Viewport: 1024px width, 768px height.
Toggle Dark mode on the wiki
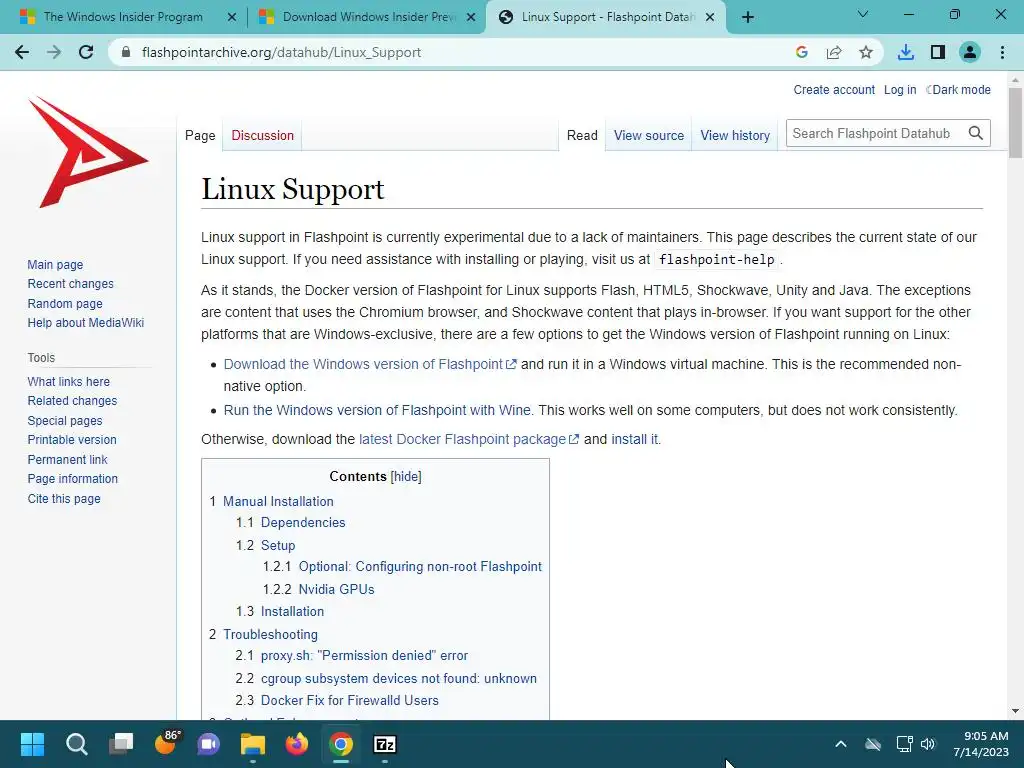coord(958,89)
